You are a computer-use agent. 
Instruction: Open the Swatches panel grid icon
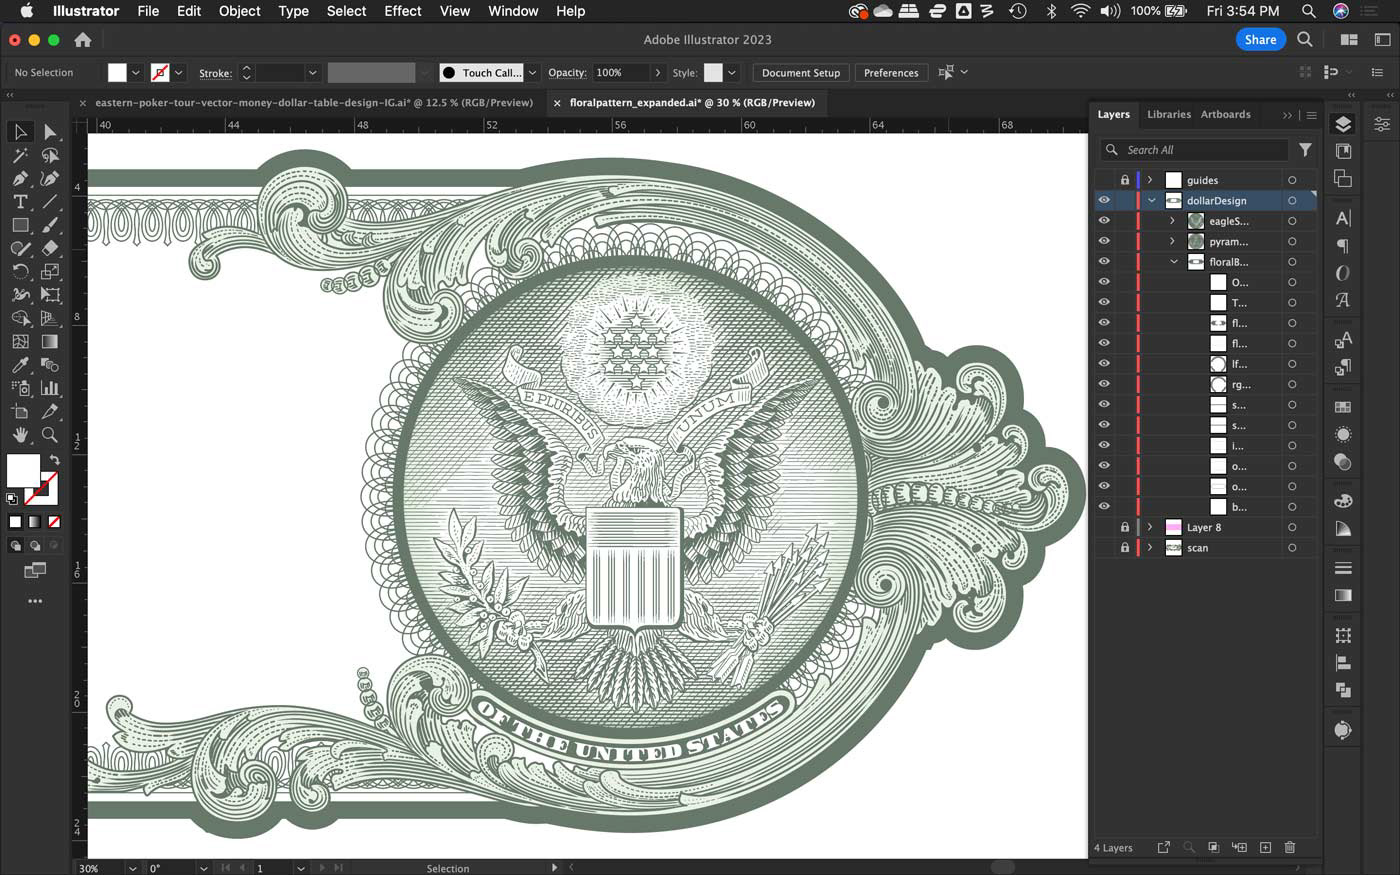1343,407
